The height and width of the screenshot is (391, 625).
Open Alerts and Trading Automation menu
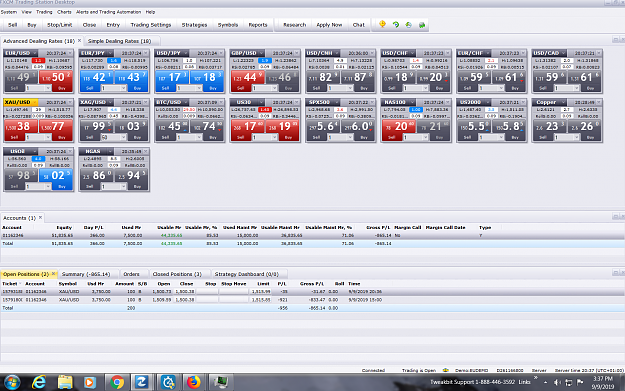[108, 12]
